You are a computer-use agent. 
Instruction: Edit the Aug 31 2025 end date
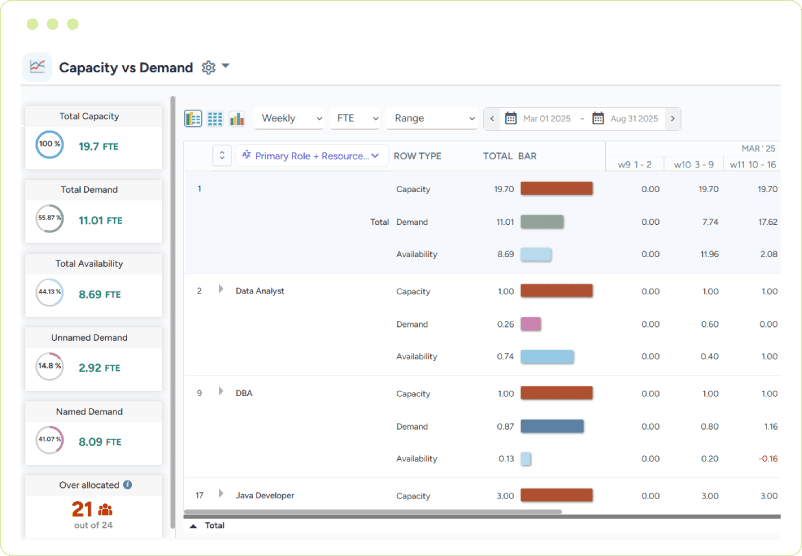[634, 119]
